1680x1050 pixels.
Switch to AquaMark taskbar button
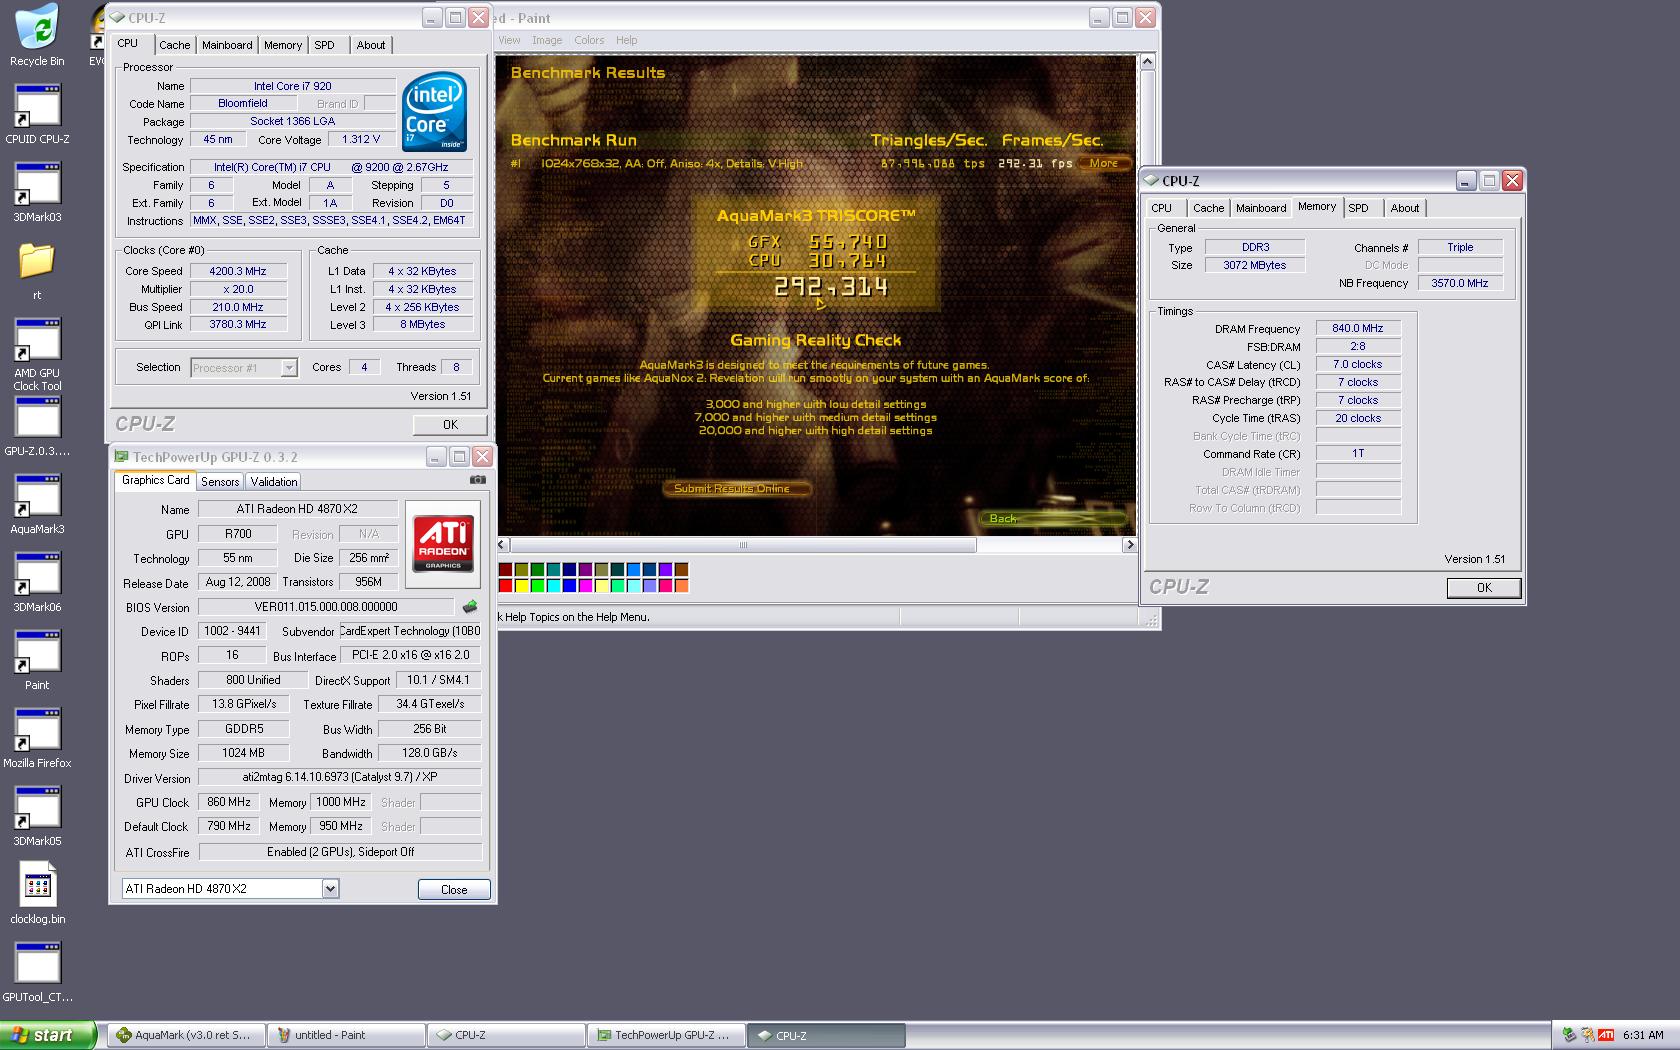click(x=186, y=1035)
